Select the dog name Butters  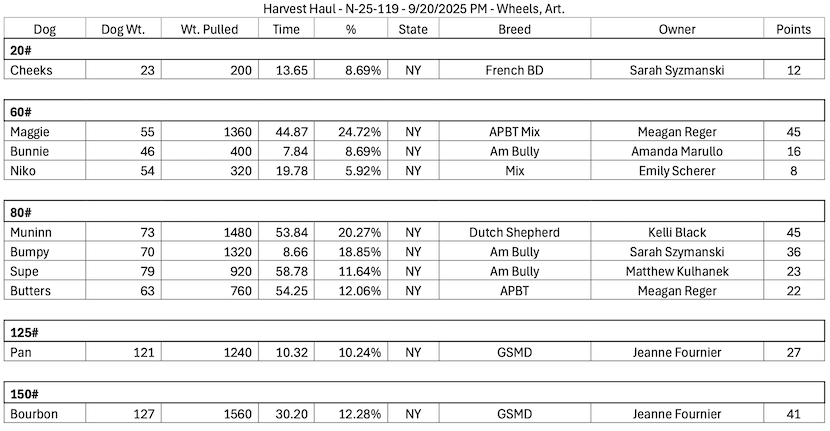click(30, 290)
